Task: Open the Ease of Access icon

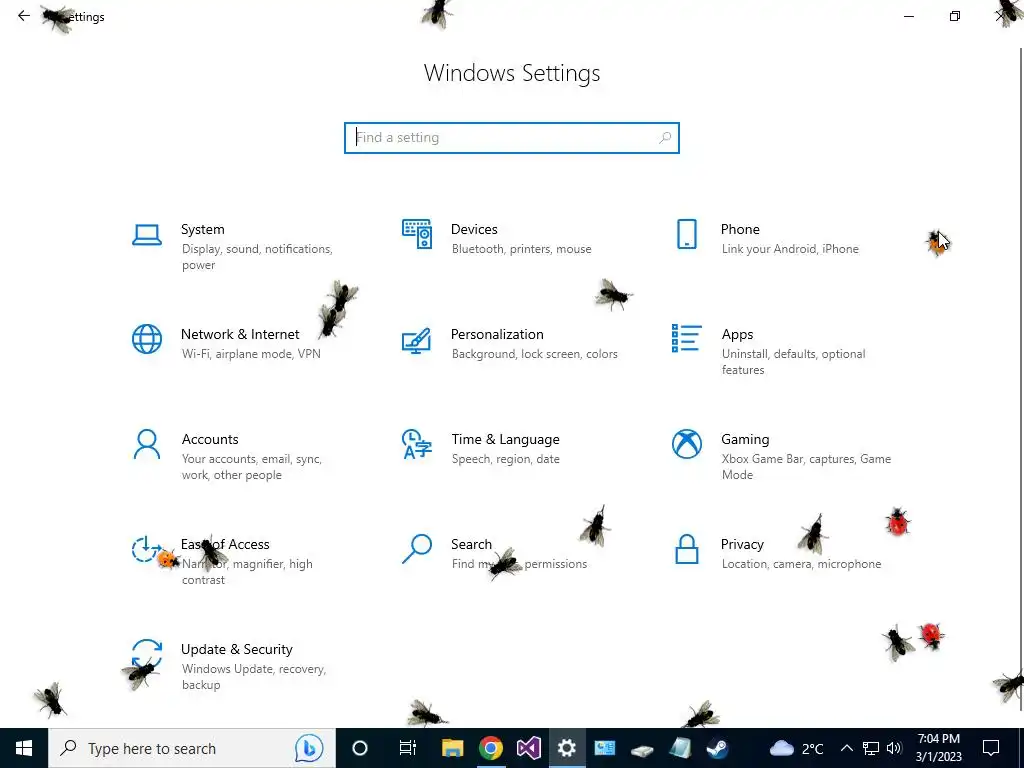Action: pos(147,549)
